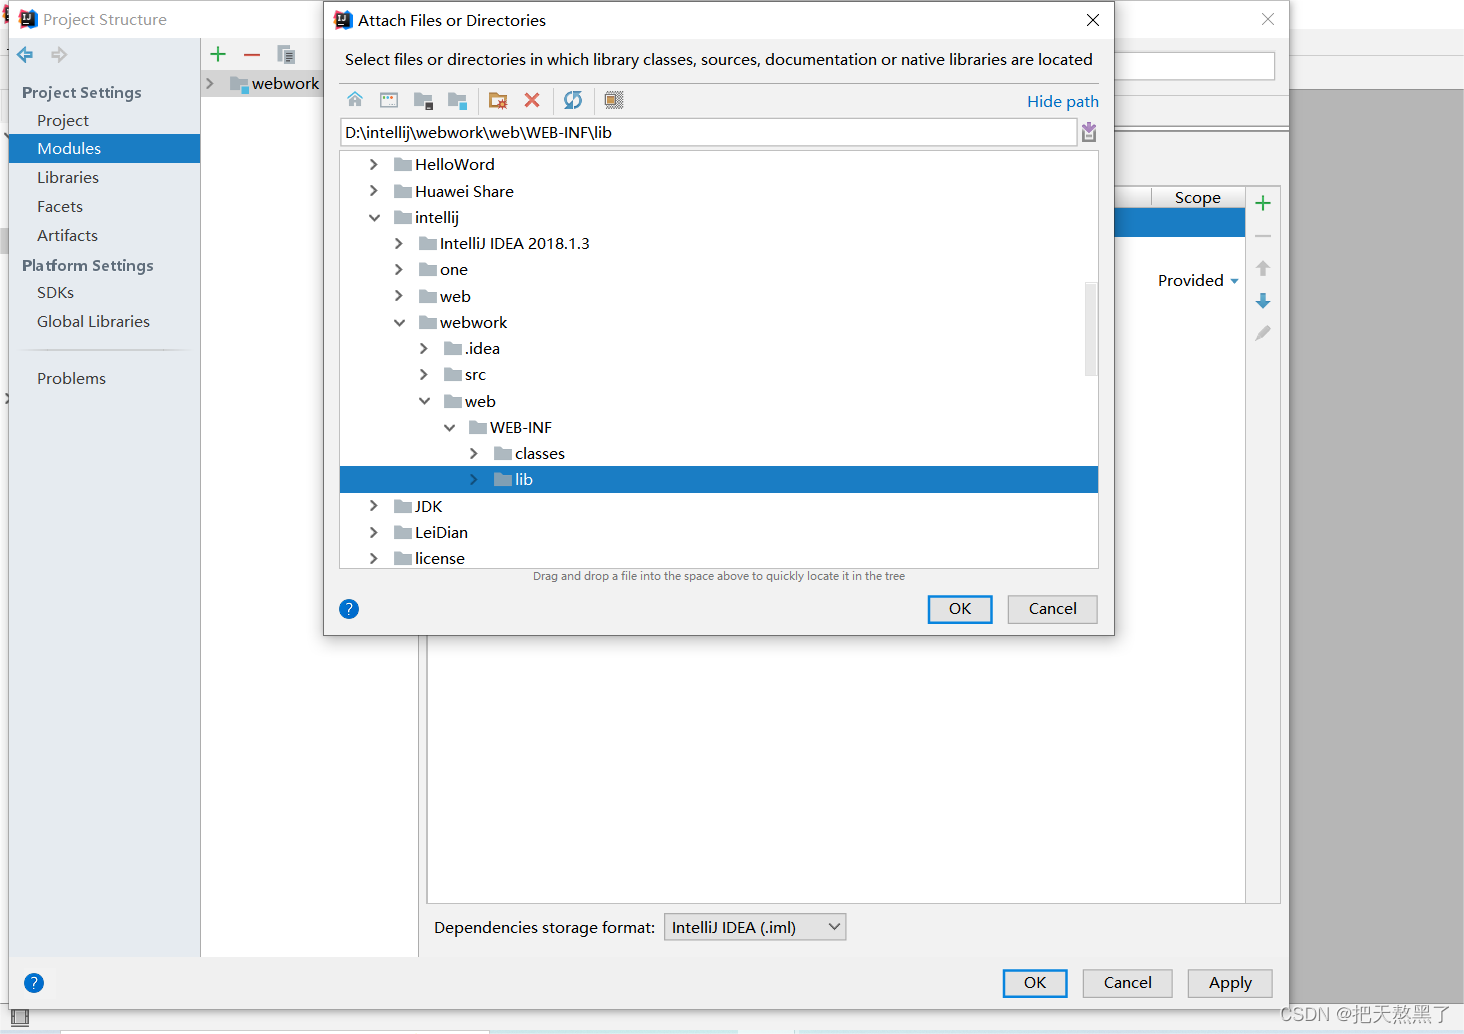Copy the selected module icon
The height and width of the screenshot is (1034, 1464).
[286, 55]
